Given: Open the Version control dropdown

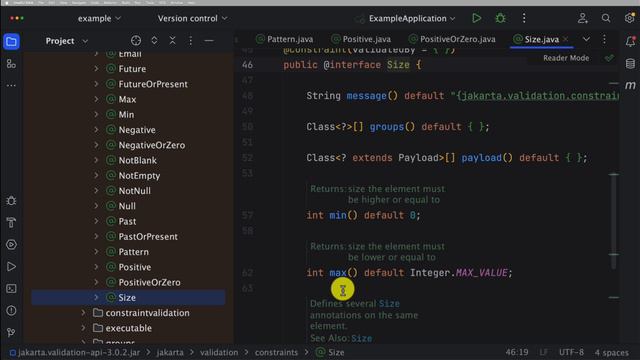Looking at the screenshot, I should click(192, 18).
